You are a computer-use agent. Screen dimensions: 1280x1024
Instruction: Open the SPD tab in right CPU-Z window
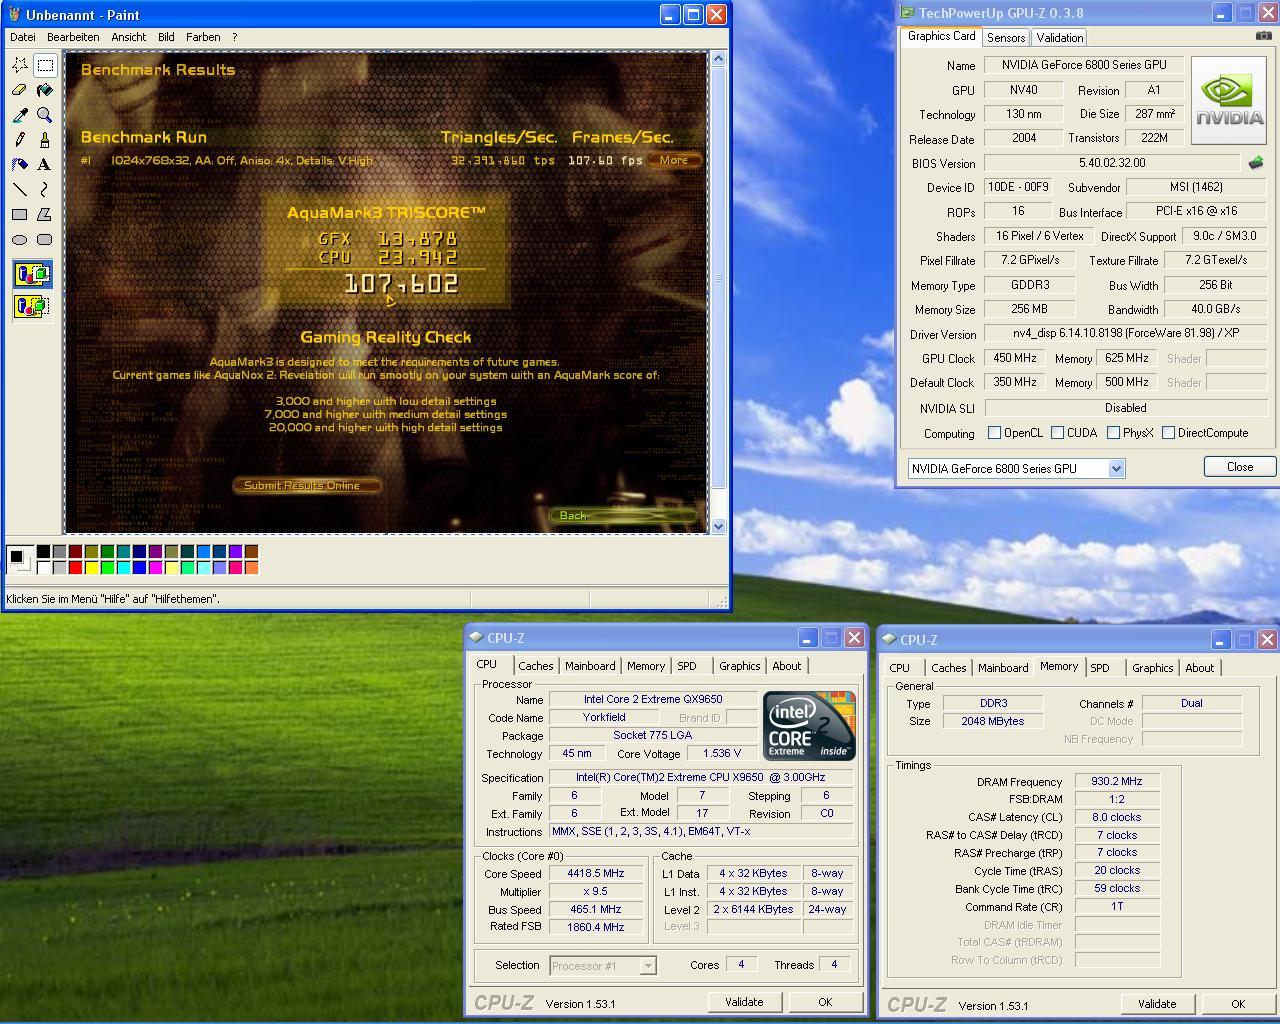click(x=1100, y=668)
